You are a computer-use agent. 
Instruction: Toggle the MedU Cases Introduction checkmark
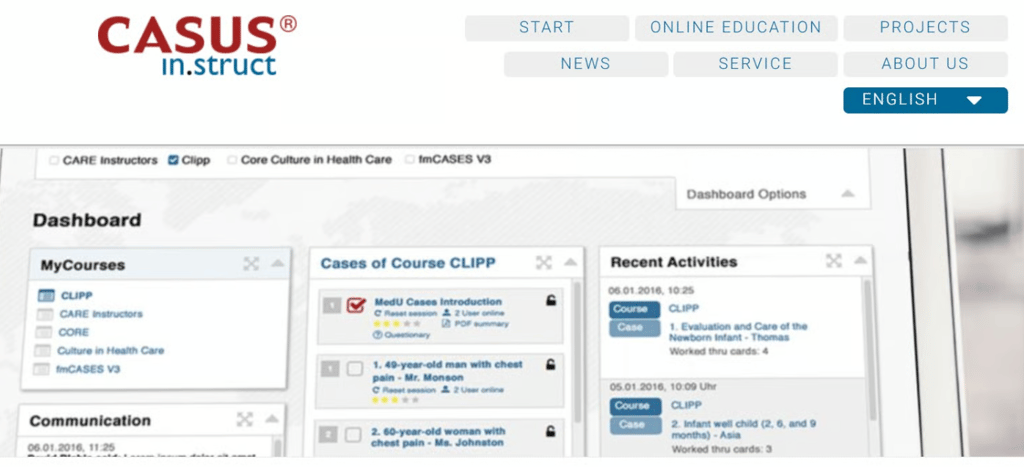click(356, 304)
